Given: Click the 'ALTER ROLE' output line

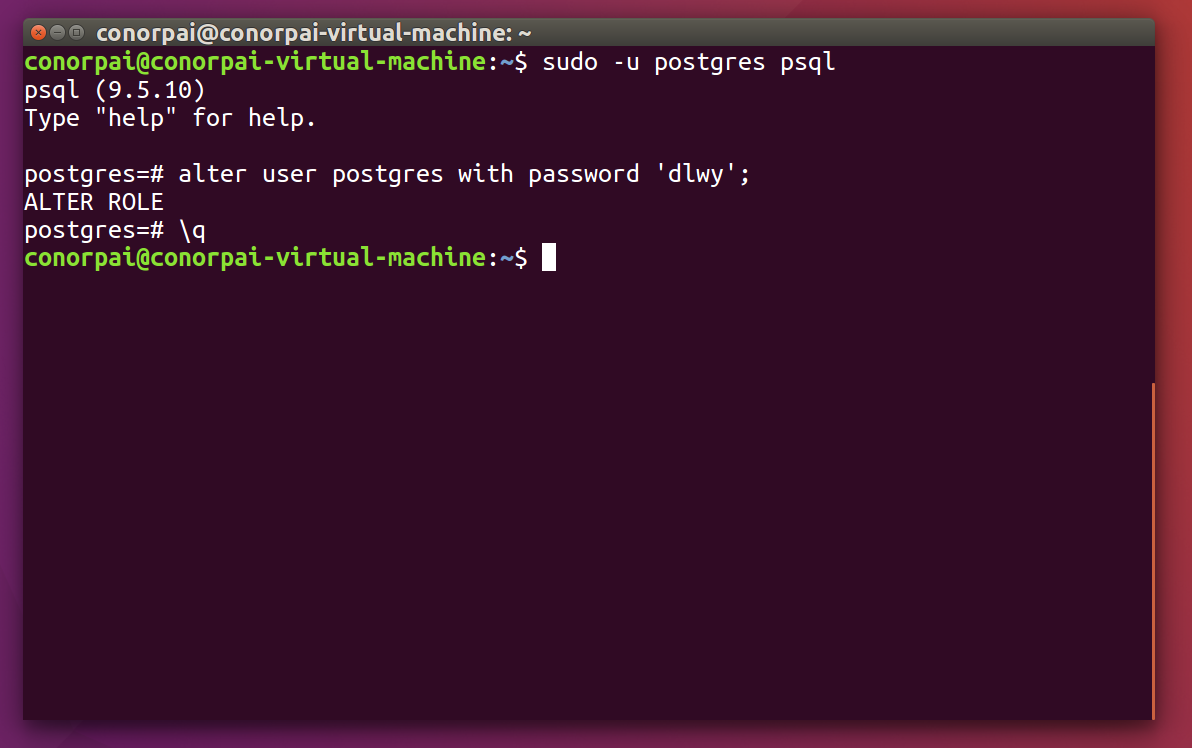Looking at the screenshot, I should (x=94, y=202).
